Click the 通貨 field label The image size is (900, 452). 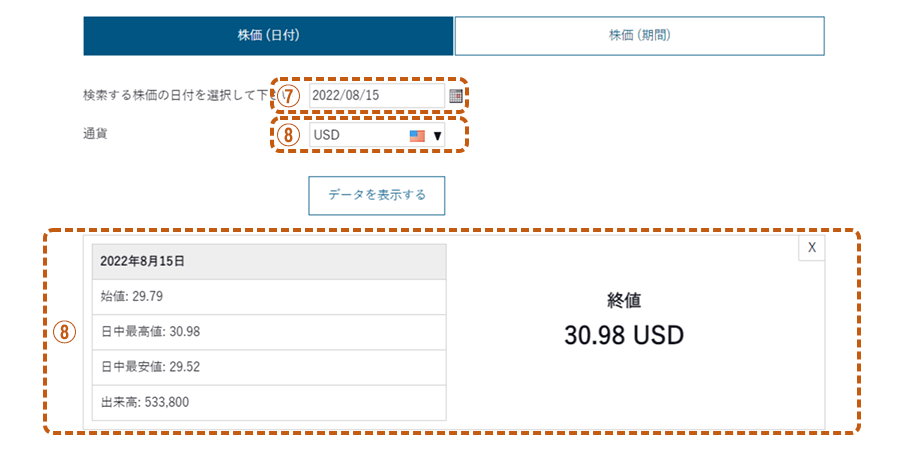coord(95,134)
